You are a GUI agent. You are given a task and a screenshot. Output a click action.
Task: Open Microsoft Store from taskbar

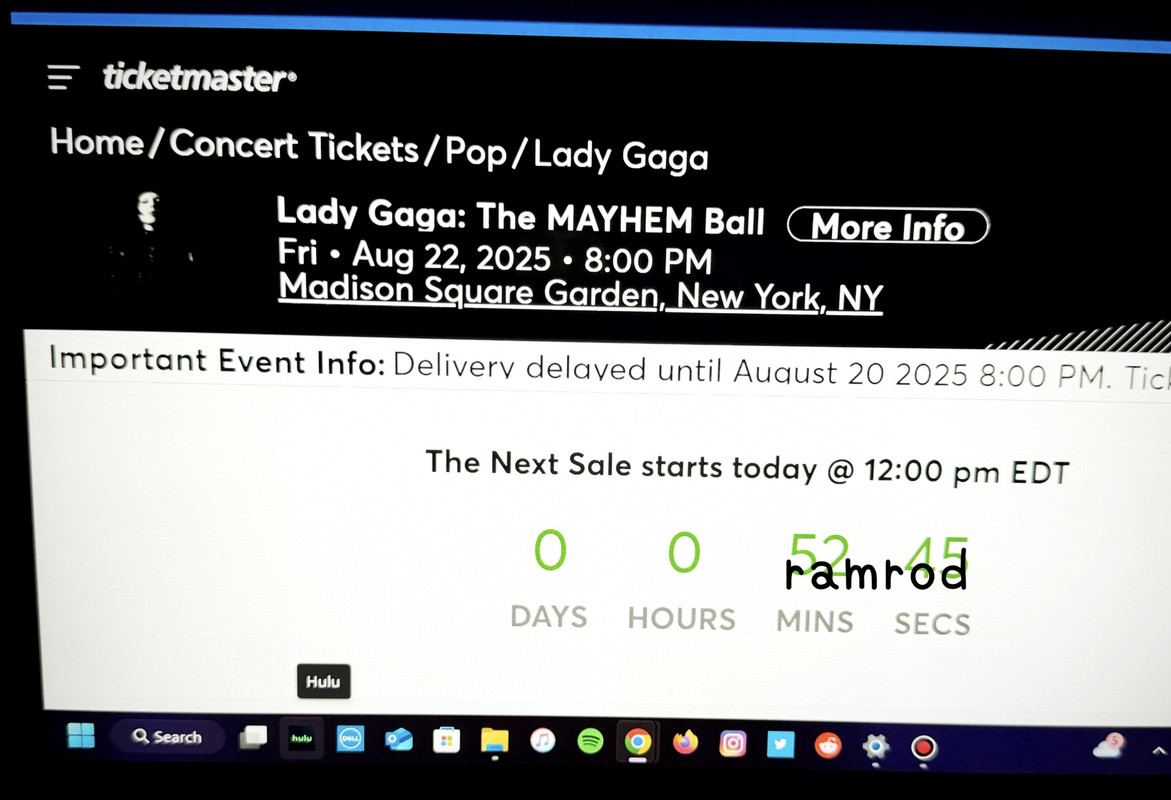(447, 740)
